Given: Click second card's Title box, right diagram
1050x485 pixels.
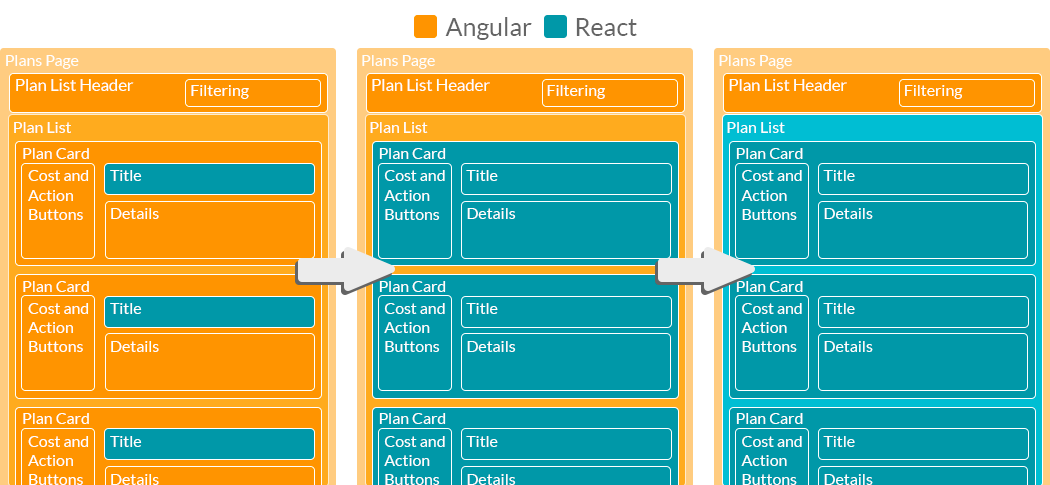Looking at the screenshot, I should [x=923, y=311].
